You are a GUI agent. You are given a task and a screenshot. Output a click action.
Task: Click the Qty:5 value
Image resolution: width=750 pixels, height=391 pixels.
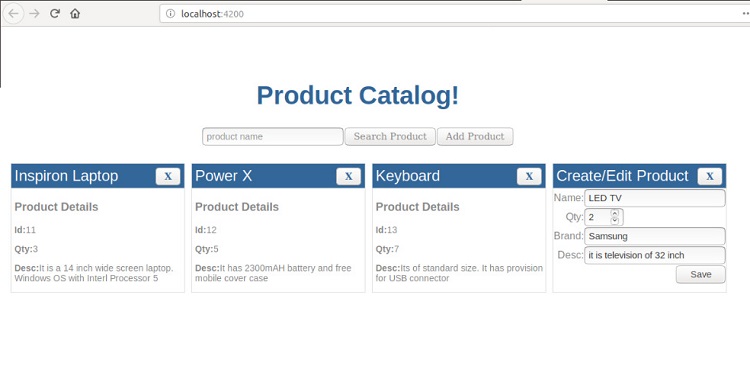coord(207,249)
